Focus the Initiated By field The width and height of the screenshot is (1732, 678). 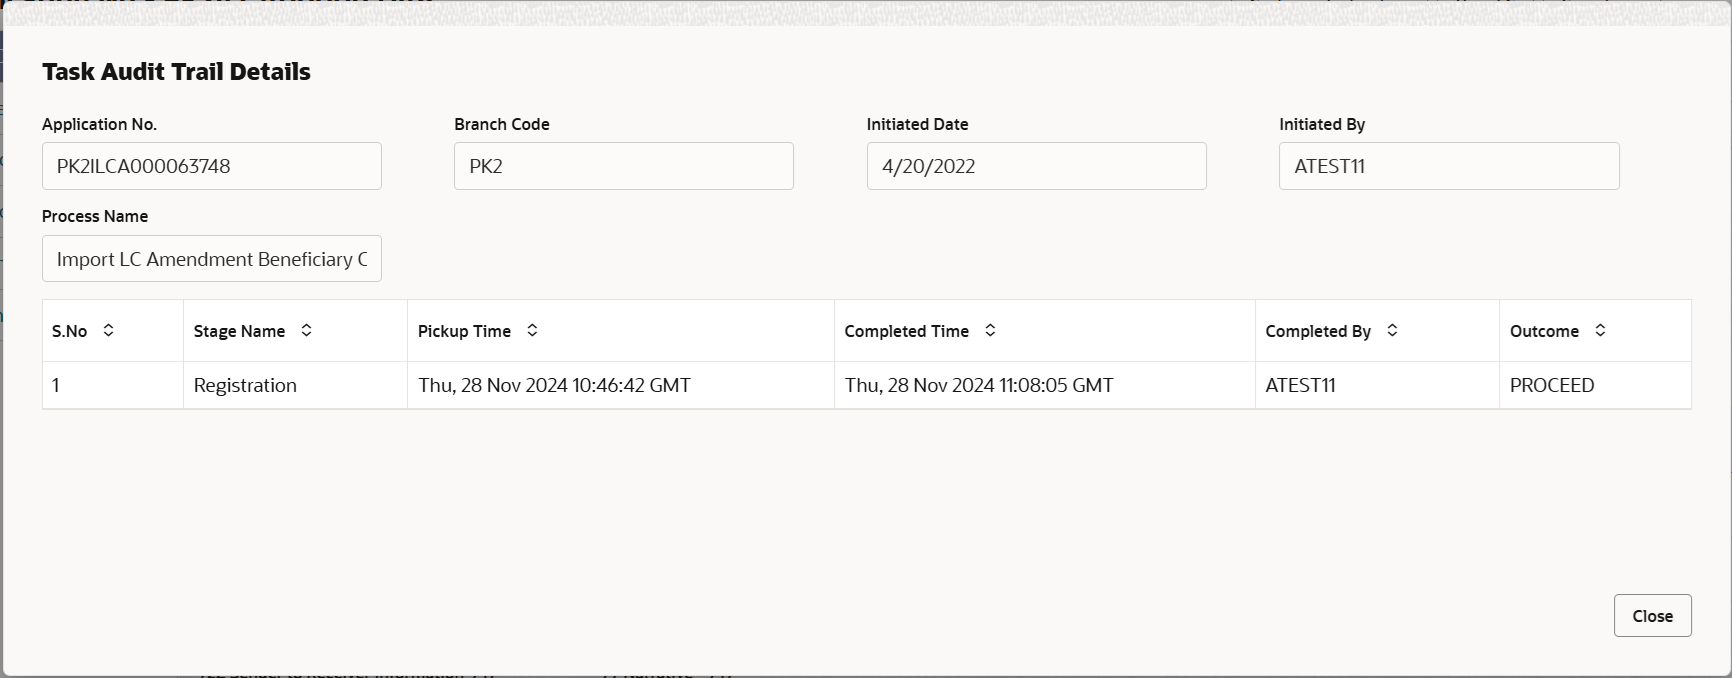tap(1448, 166)
